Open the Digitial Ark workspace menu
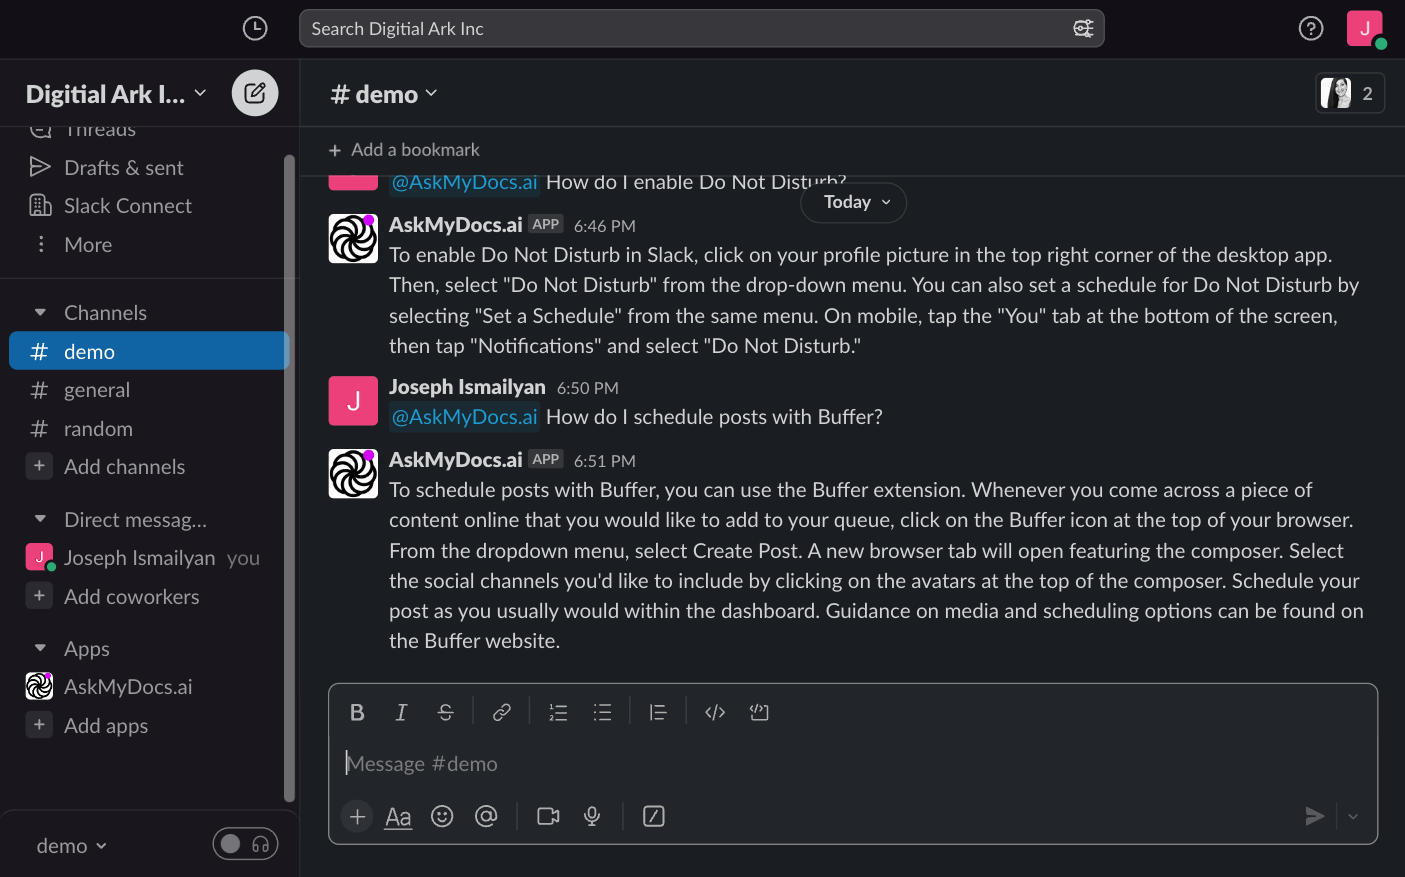 (x=116, y=94)
